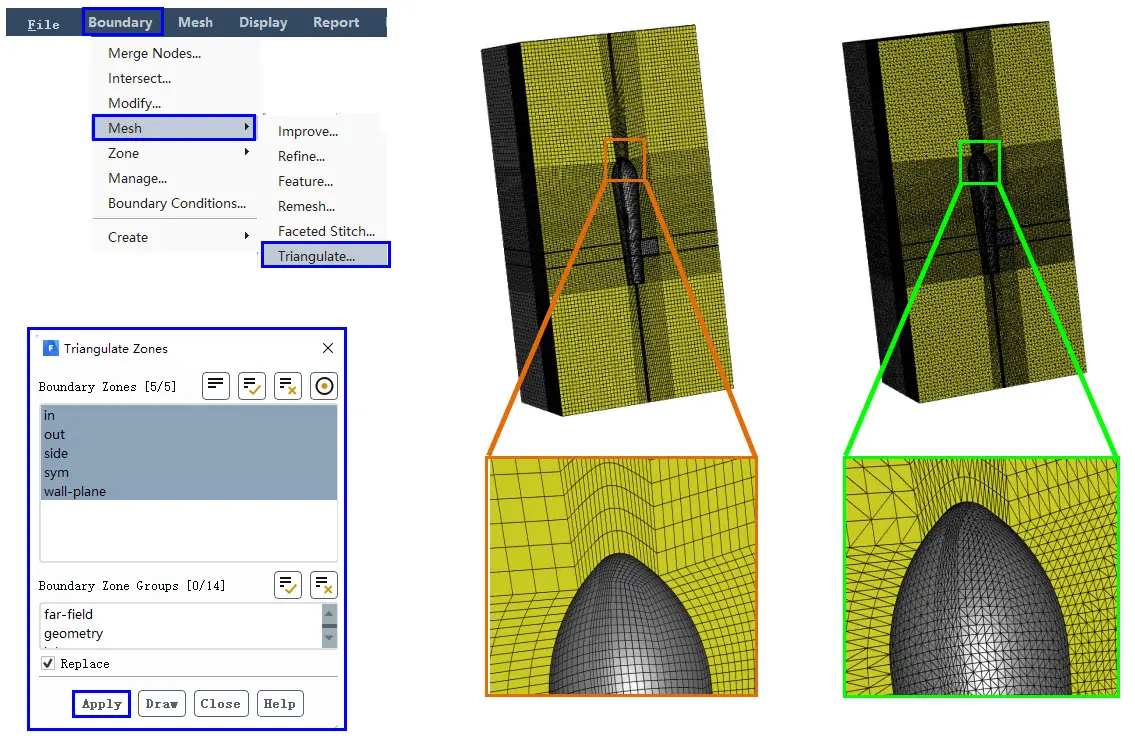This screenshot has height=740, width=1135.
Task: Open the Display menu
Action: 263,22
